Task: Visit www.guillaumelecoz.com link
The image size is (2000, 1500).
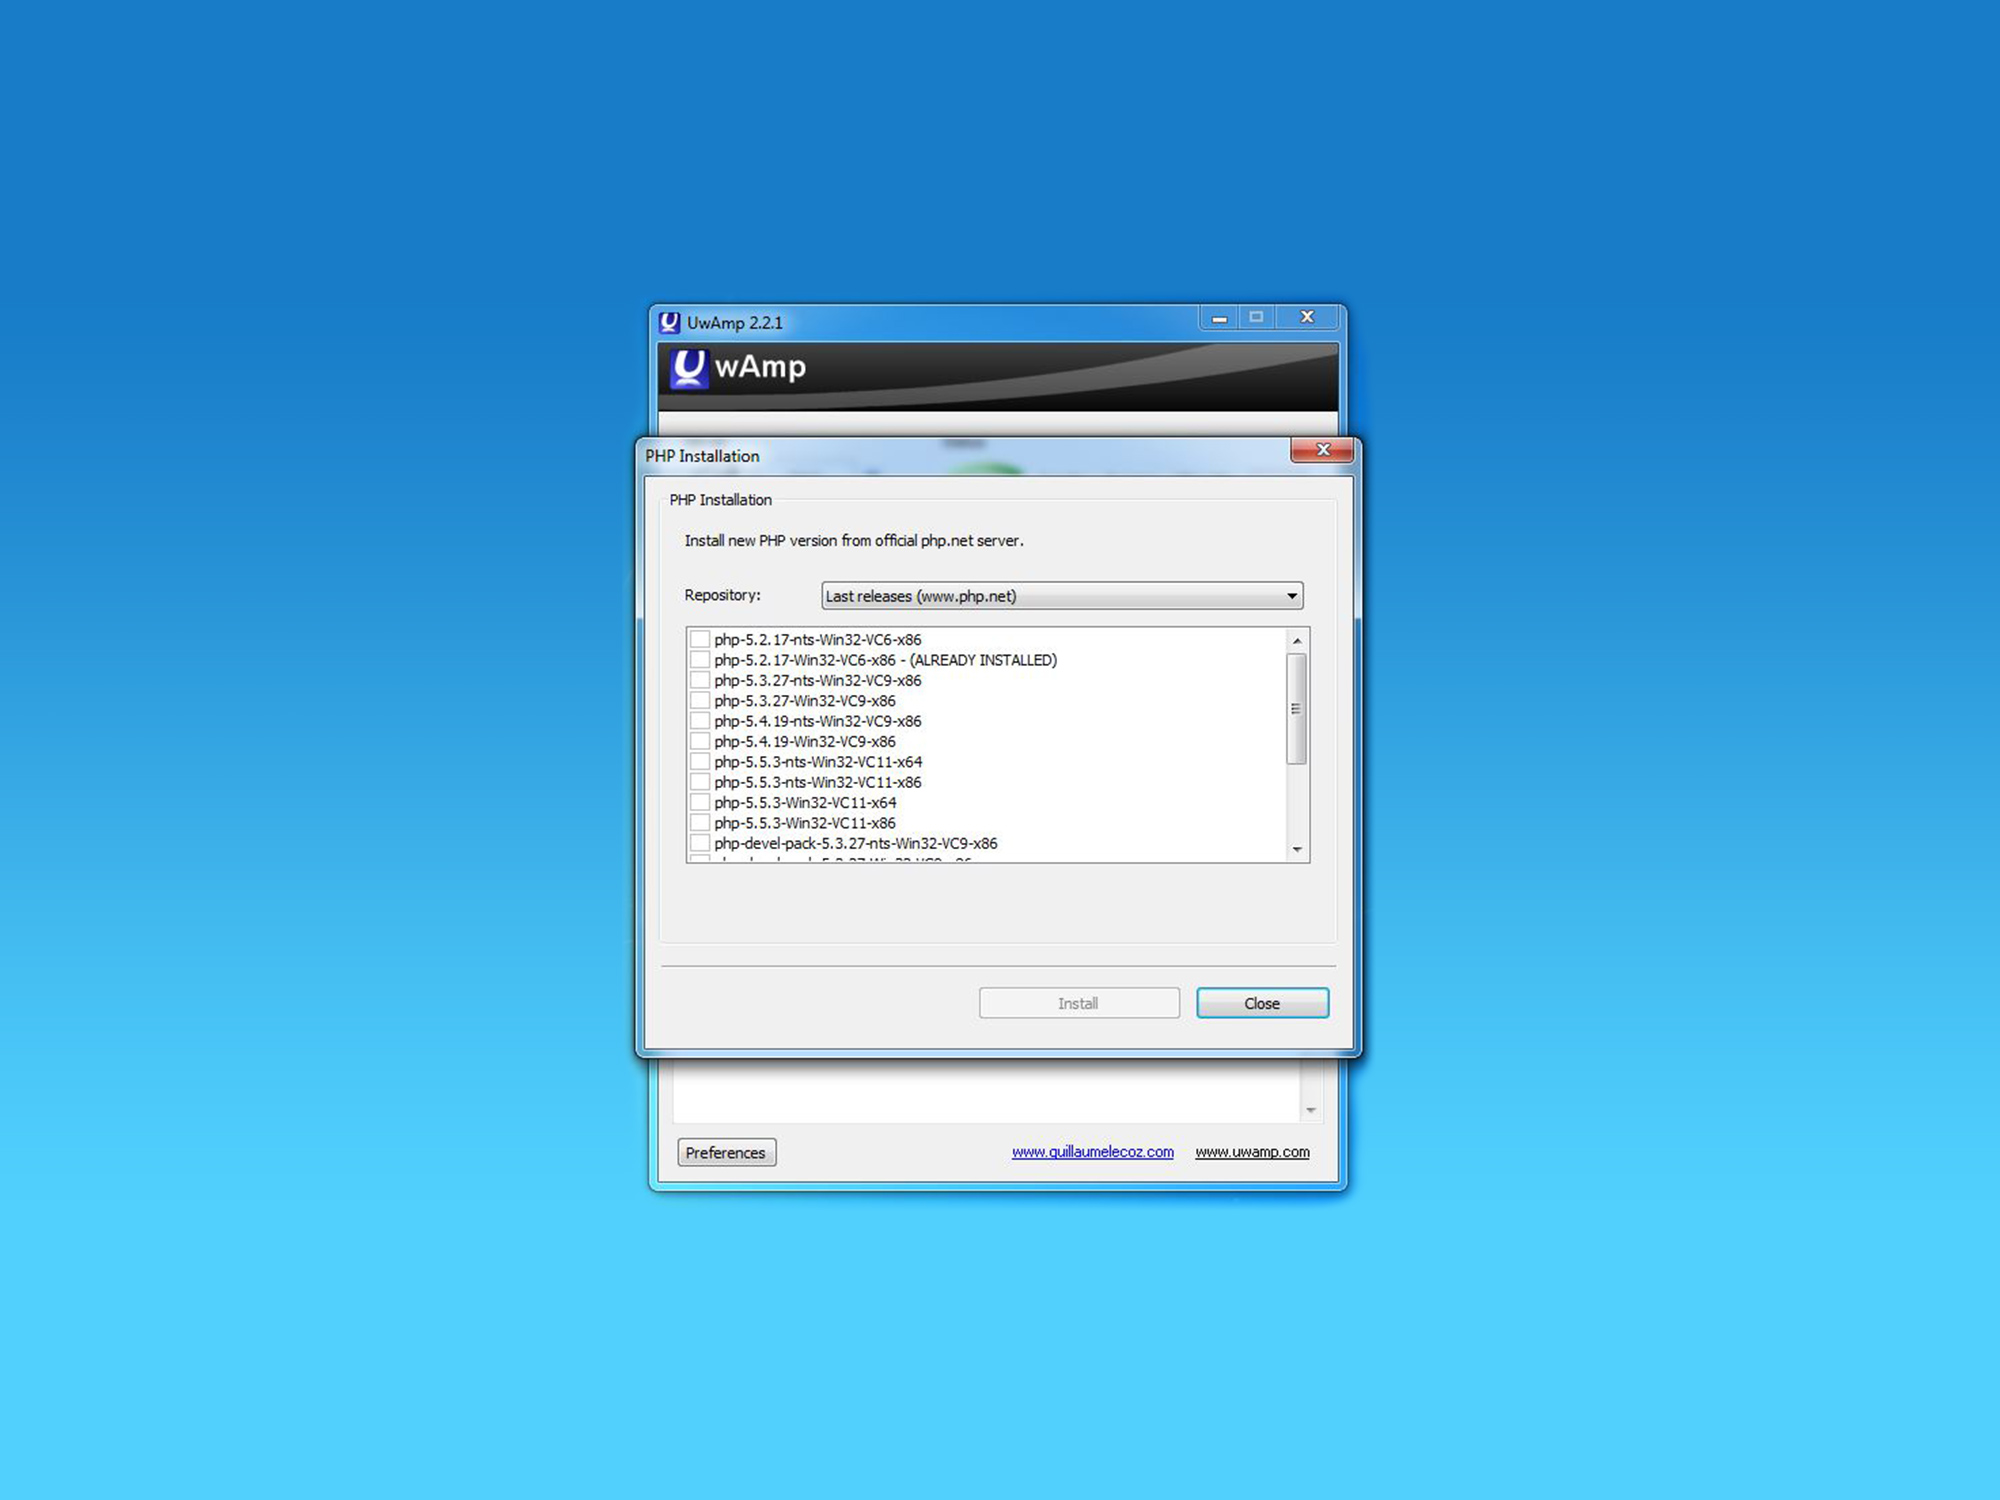Action: [1092, 1152]
